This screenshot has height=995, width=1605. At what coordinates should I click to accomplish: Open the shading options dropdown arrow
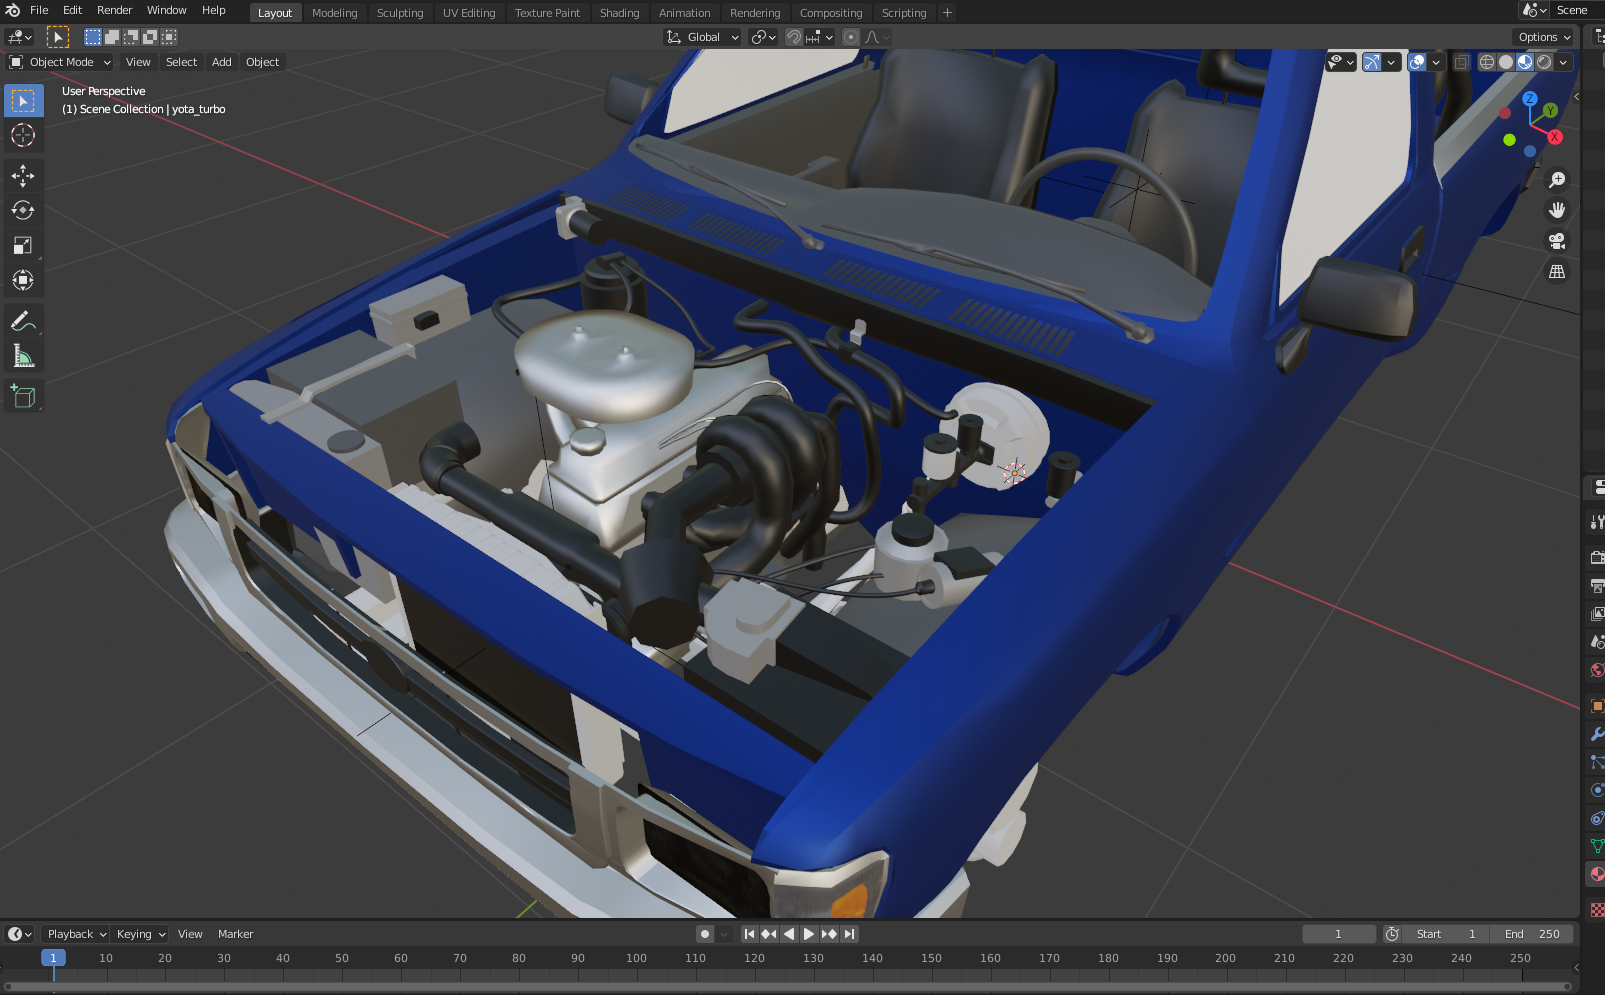click(1563, 62)
